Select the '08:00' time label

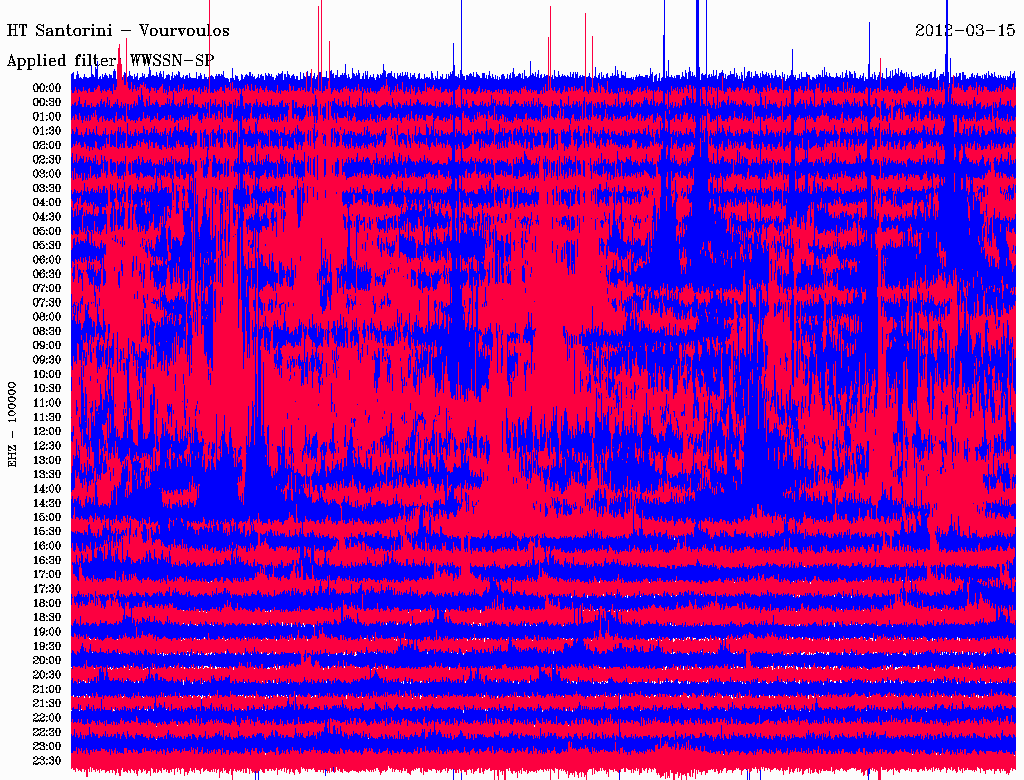pyautogui.click(x=47, y=317)
